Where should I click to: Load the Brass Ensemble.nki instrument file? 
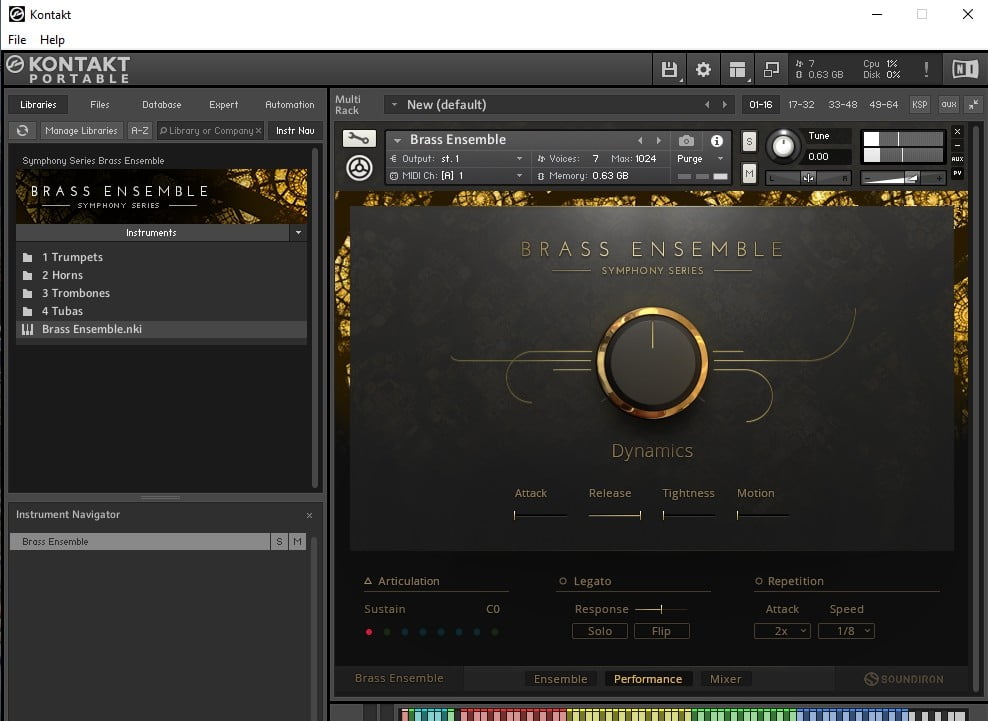[x=161, y=329]
